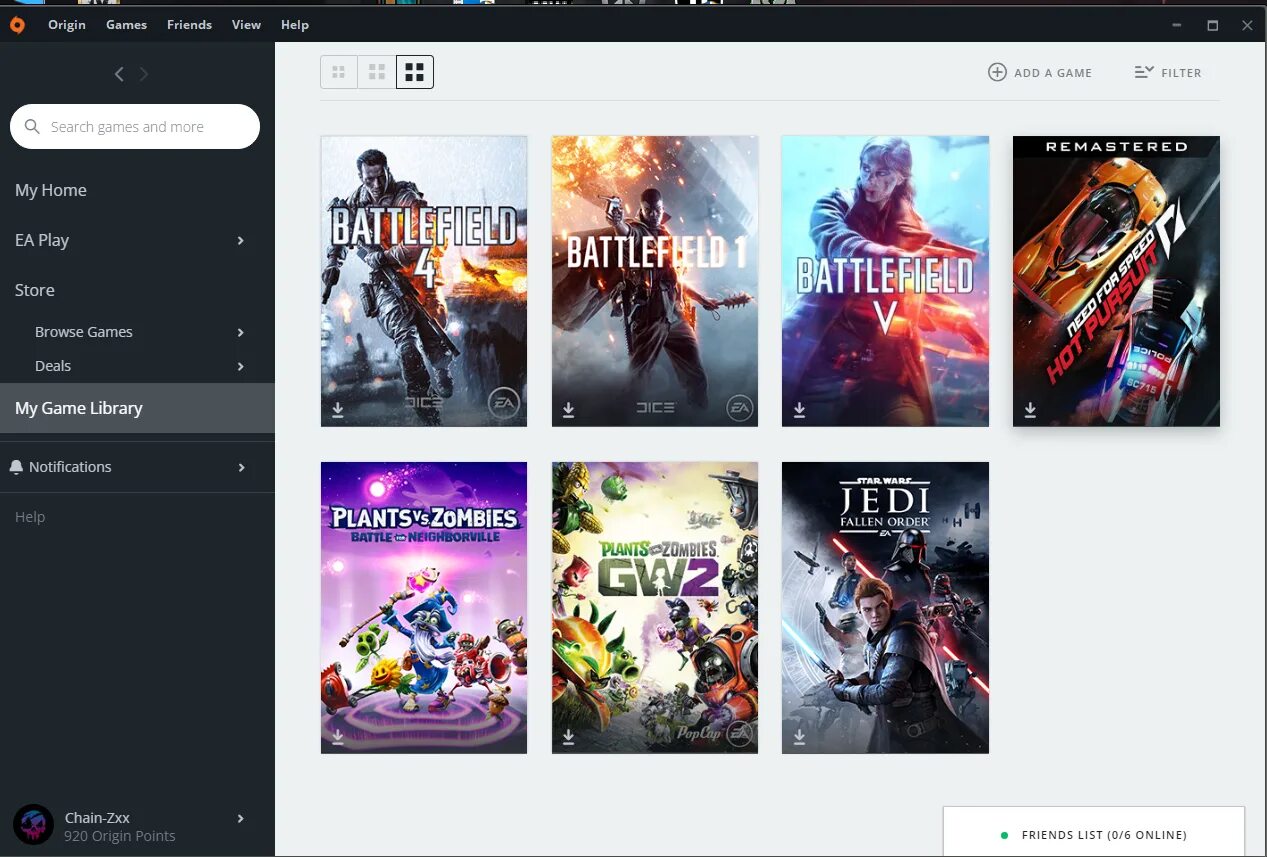Expand the EA Play submenu arrow
Image resolution: width=1267 pixels, height=857 pixels.
pyautogui.click(x=241, y=240)
